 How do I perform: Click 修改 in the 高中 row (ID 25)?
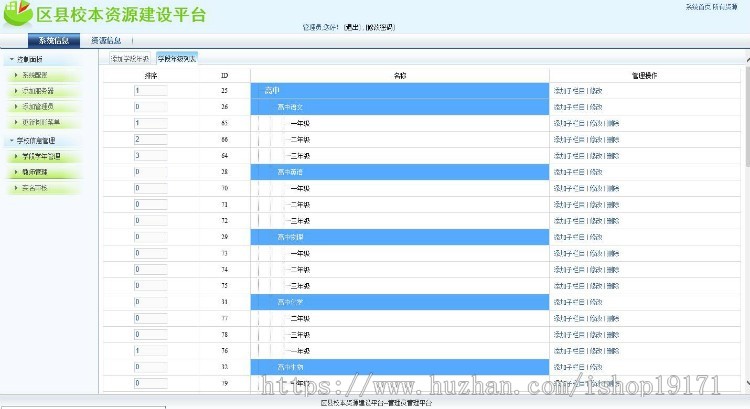pos(596,91)
